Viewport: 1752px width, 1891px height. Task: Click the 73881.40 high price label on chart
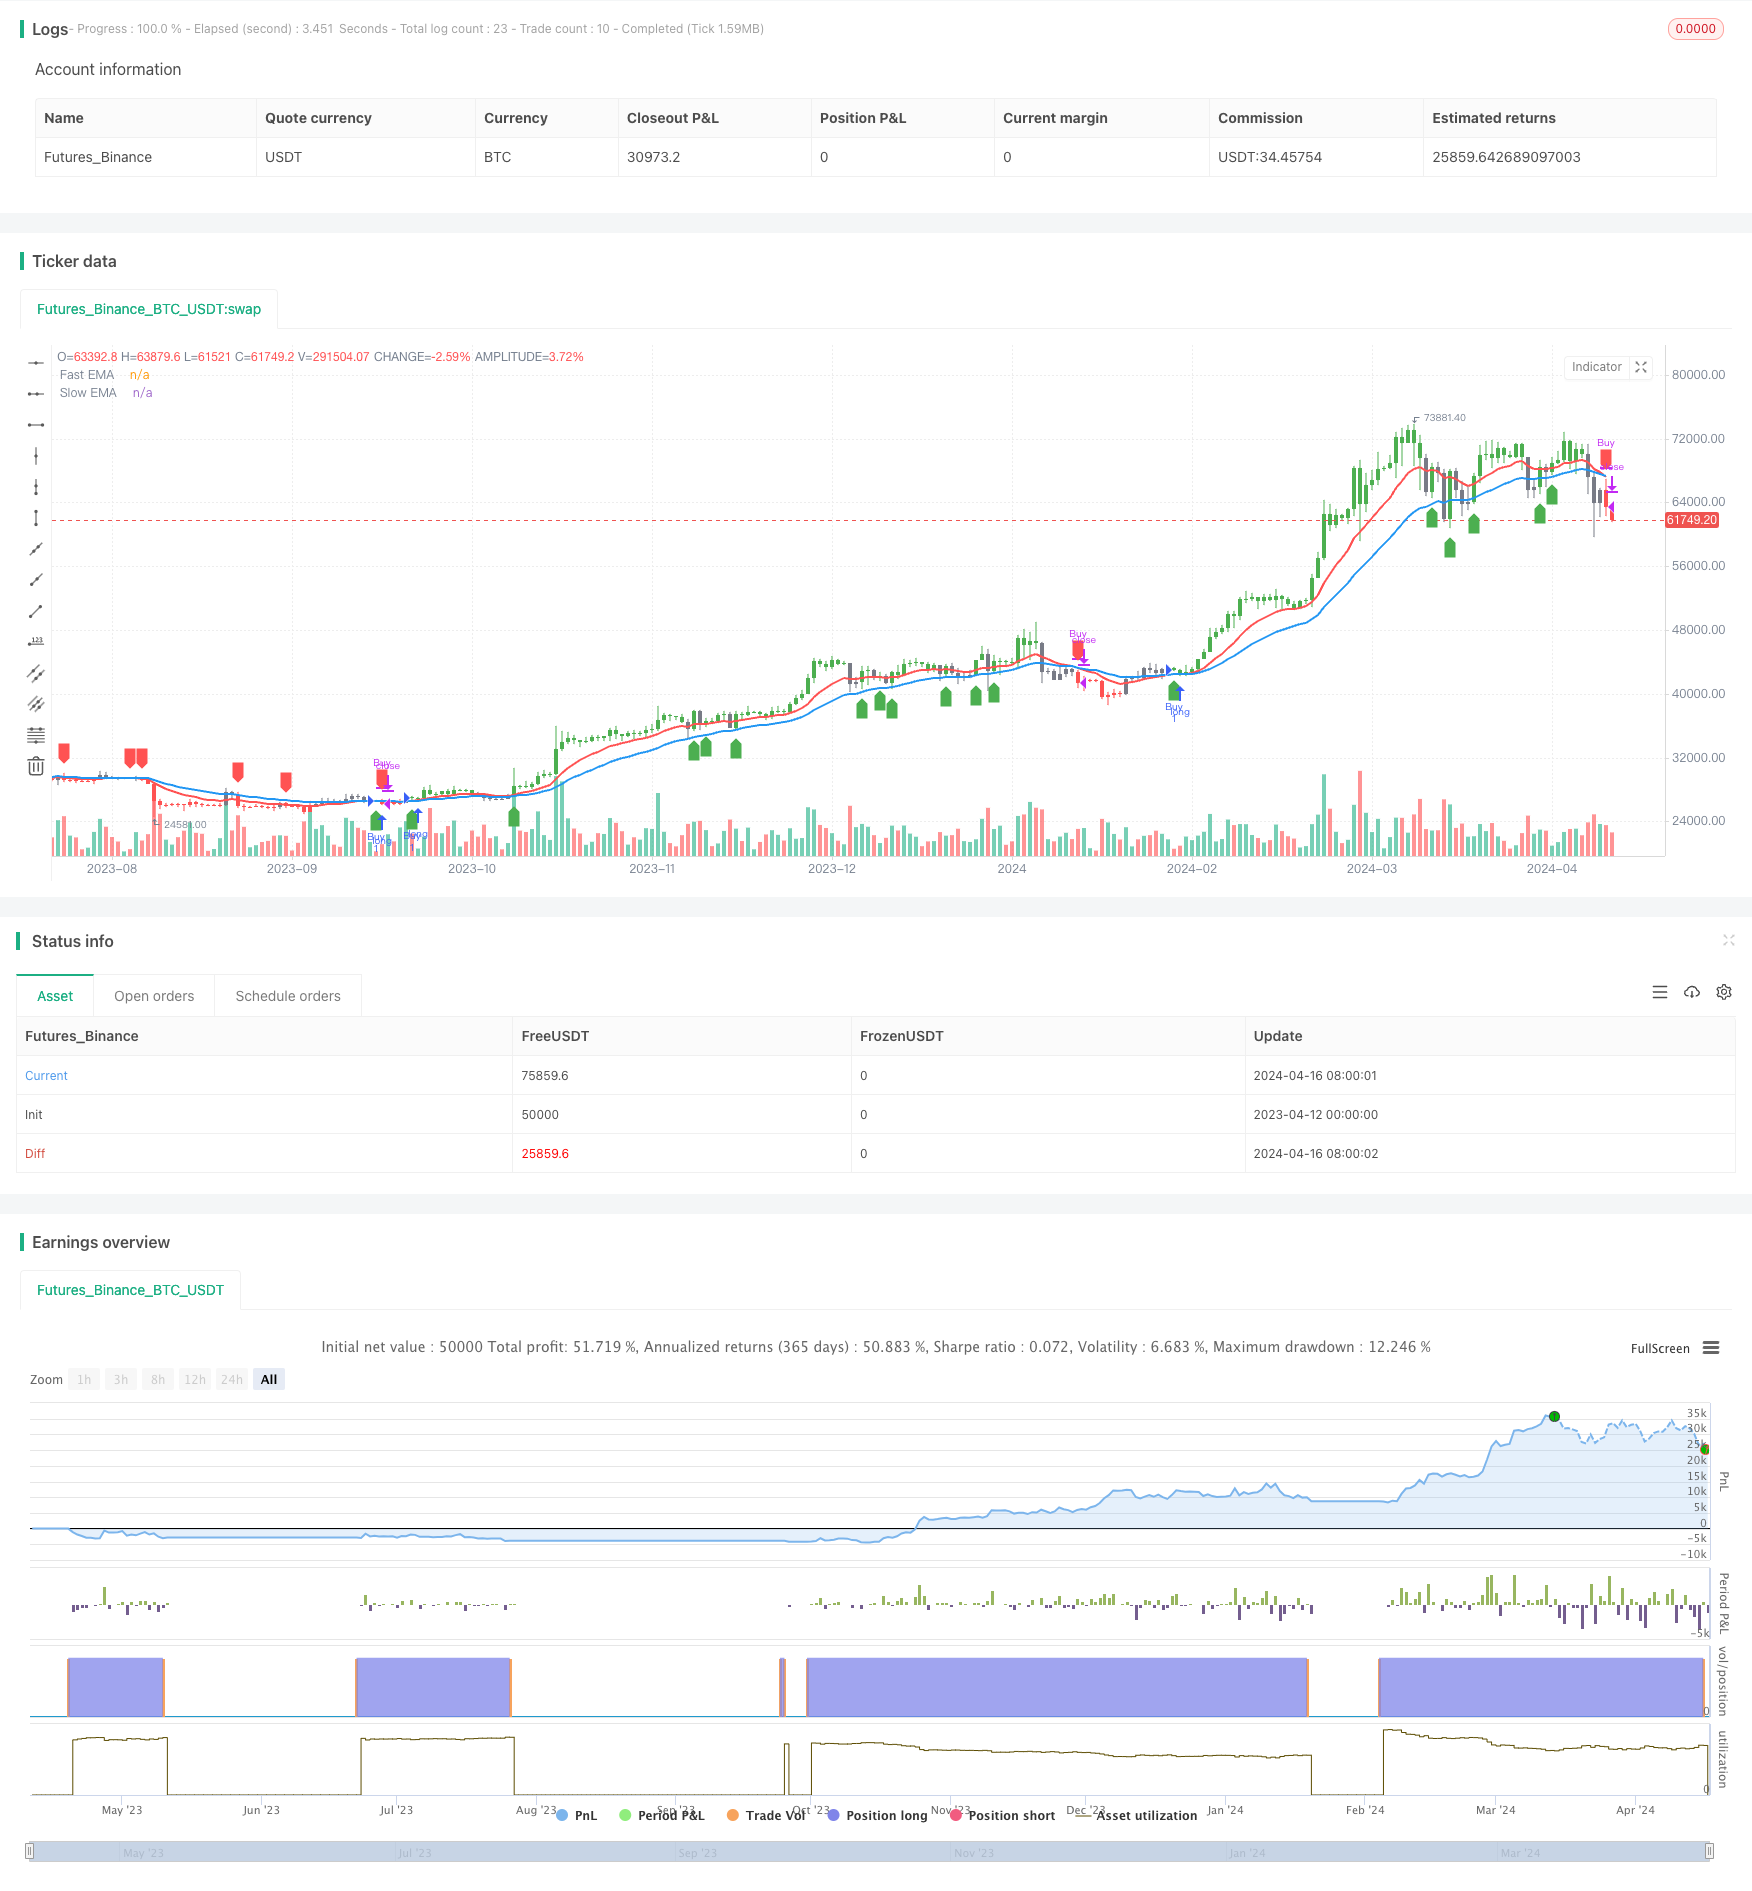(x=1444, y=418)
